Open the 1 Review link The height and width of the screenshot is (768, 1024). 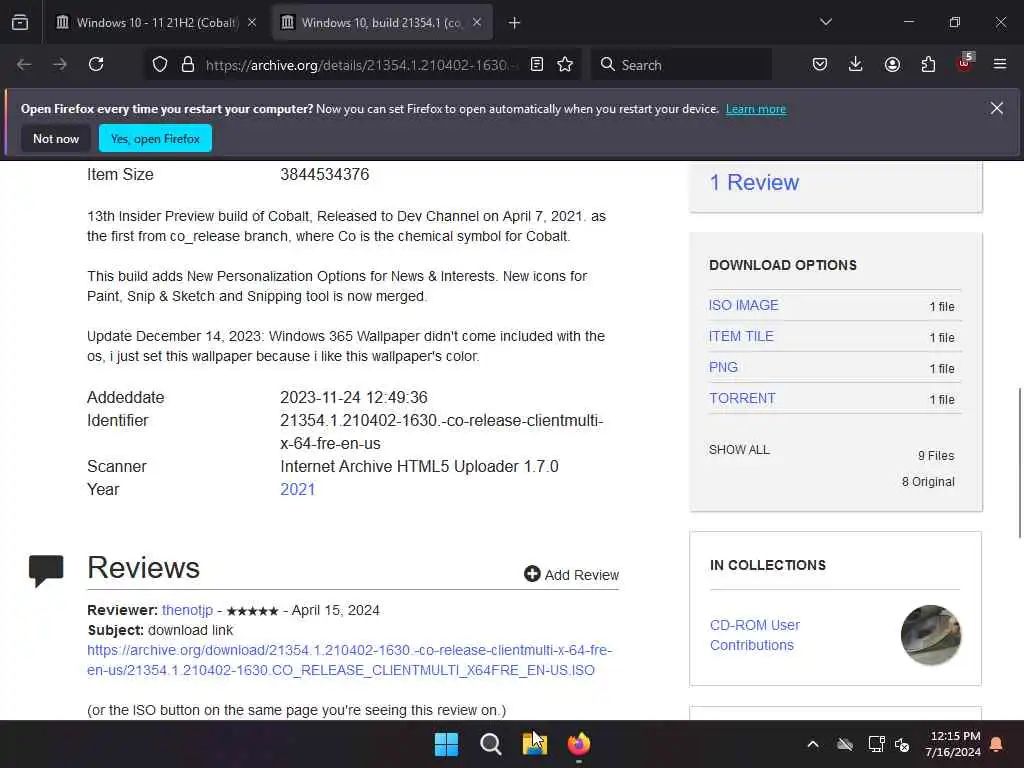pos(754,183)
